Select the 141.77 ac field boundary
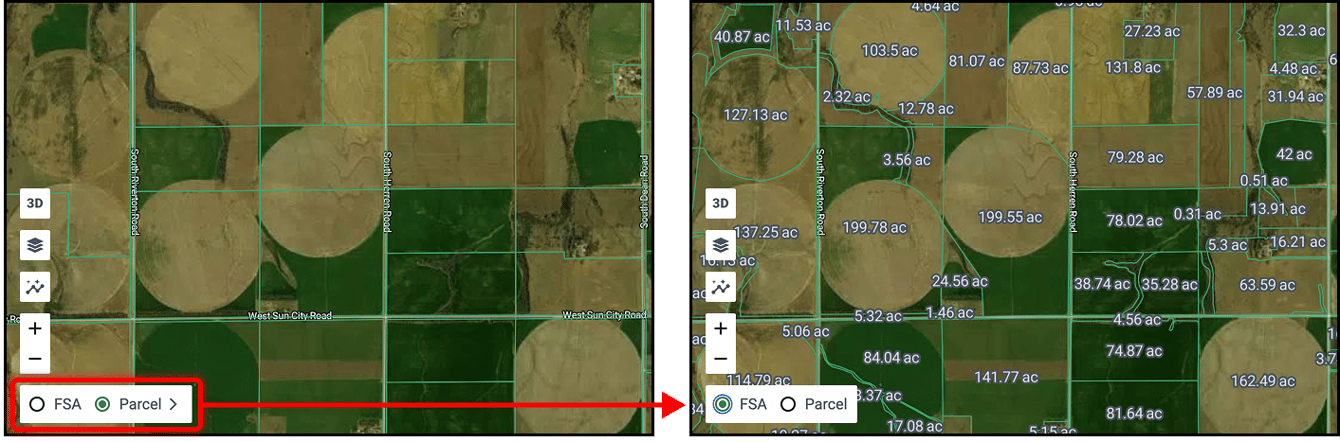Screen dimensions: 1340x442 (1006, 377)
